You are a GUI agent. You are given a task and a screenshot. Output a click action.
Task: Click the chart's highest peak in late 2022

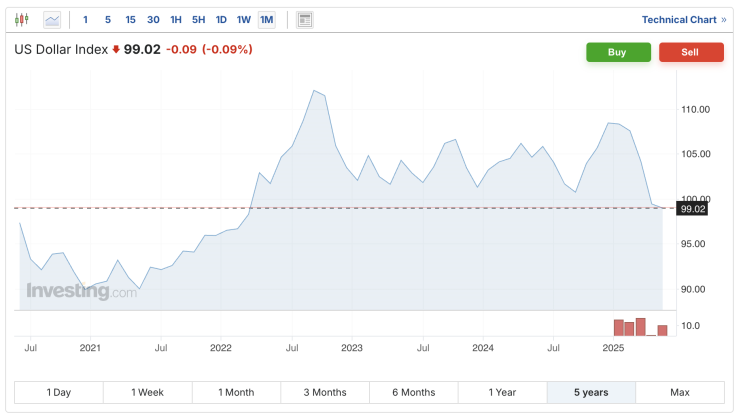314,91
